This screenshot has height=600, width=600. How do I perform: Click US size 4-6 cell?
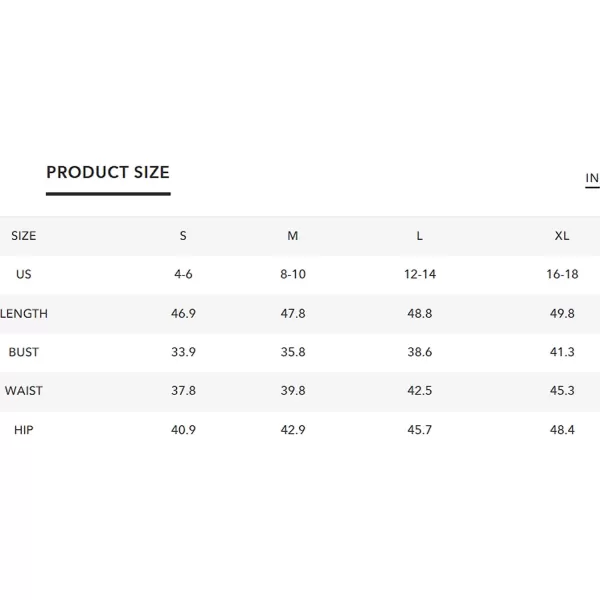[183, 274]
